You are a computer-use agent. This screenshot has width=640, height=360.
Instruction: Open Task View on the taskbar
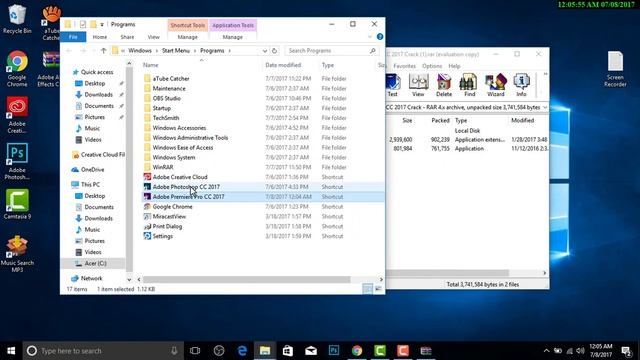coord(195,351)
